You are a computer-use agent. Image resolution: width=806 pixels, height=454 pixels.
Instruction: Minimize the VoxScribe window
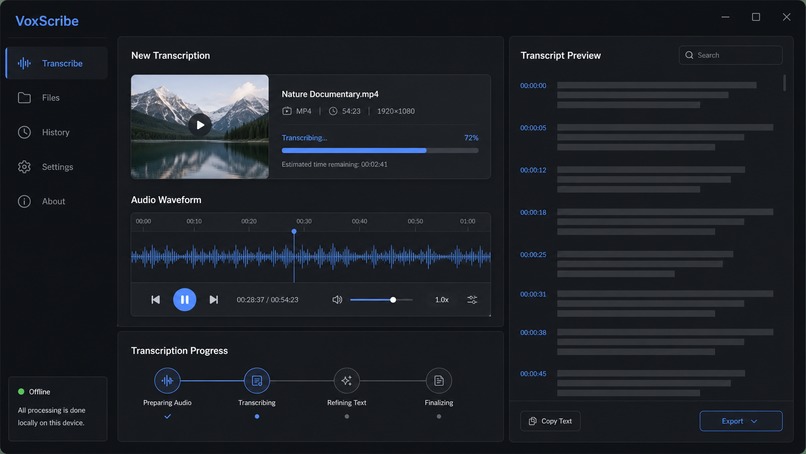[x=725, y=17]
